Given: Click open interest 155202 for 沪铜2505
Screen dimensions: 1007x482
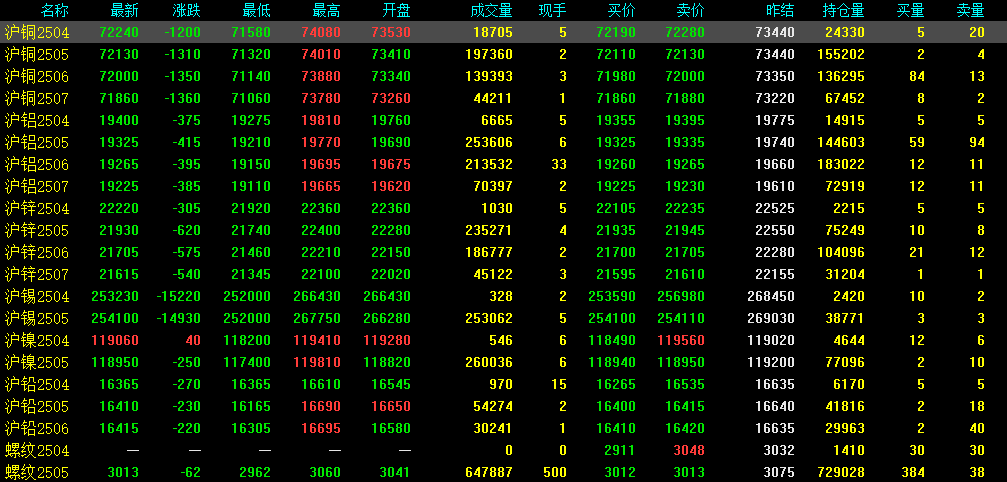Looking at the screenshot, I should click(x=841, y=55).
